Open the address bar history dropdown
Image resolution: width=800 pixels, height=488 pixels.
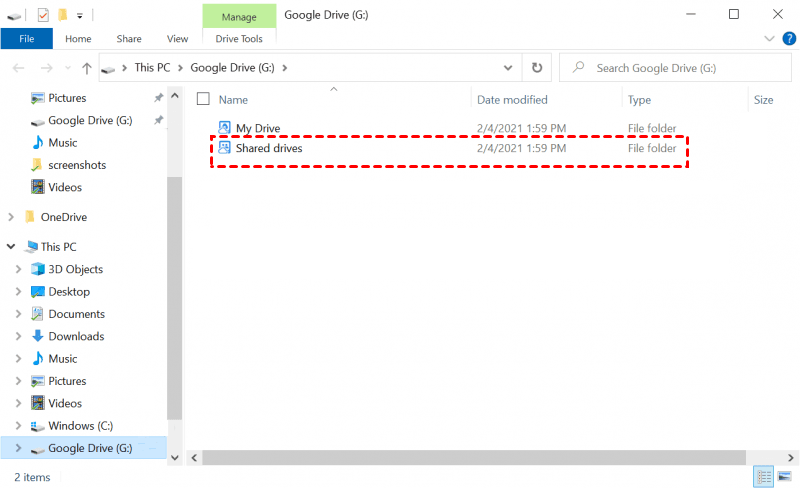[x=508, y=68]
